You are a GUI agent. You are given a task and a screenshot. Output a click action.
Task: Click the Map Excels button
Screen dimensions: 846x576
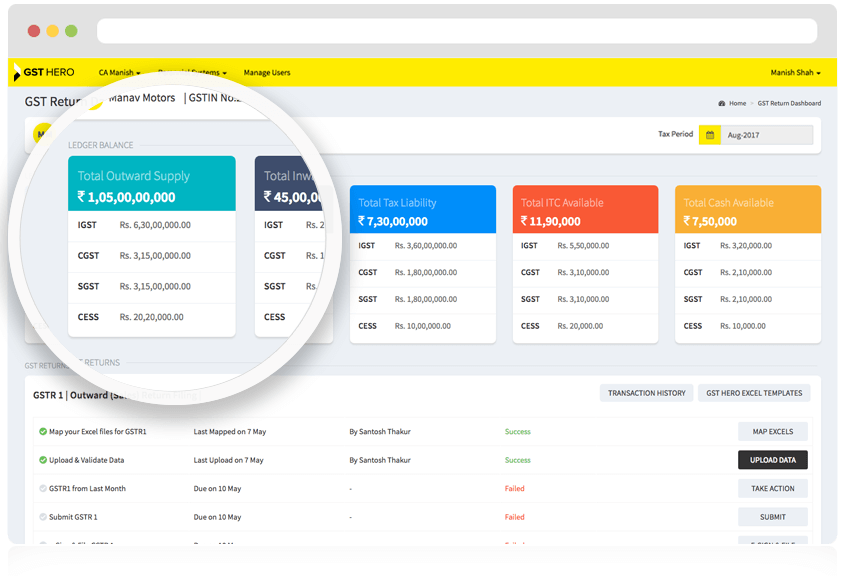(x=773, y=431)
